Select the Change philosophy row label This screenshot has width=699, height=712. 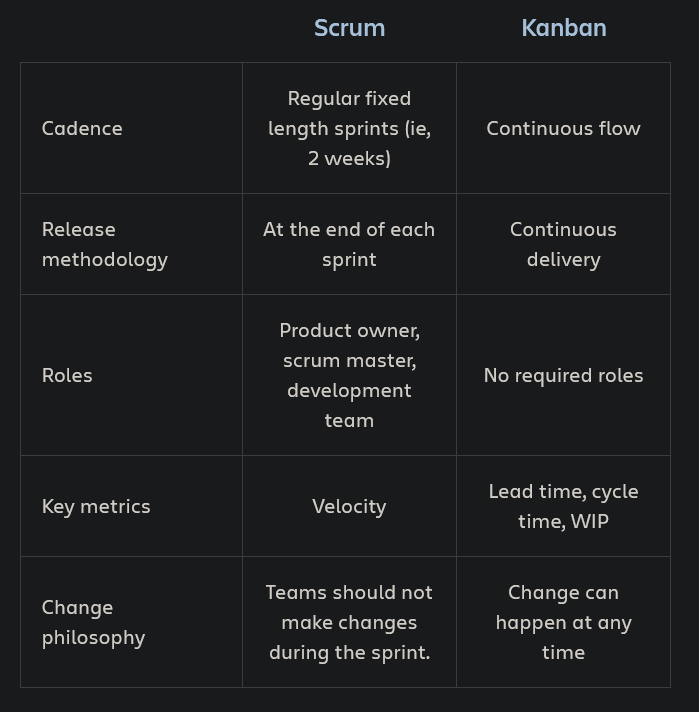pyautogui.click(x=93, y=623)
